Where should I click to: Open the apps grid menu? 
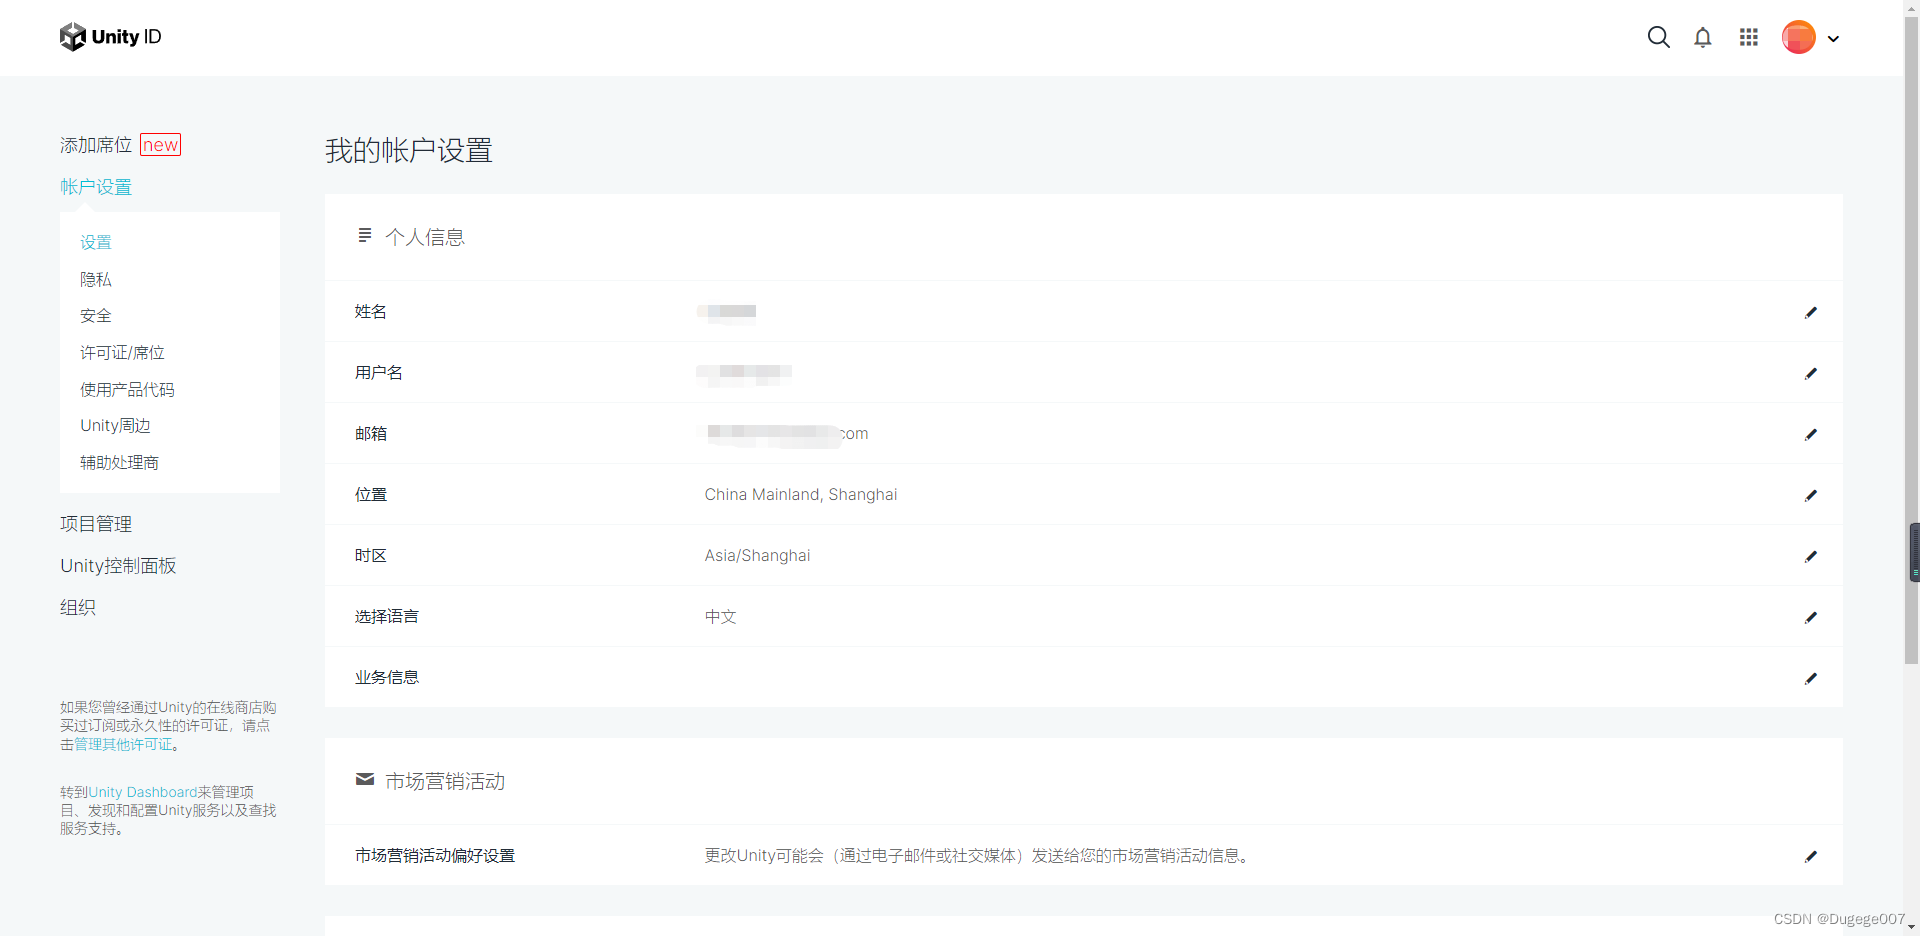click(1748, 37)
